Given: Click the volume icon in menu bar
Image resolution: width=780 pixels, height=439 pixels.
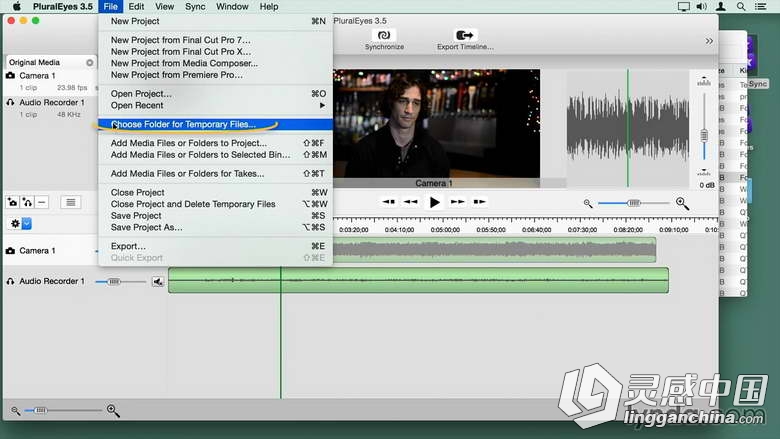Looking at the screenshot, I should coord(702,6).
